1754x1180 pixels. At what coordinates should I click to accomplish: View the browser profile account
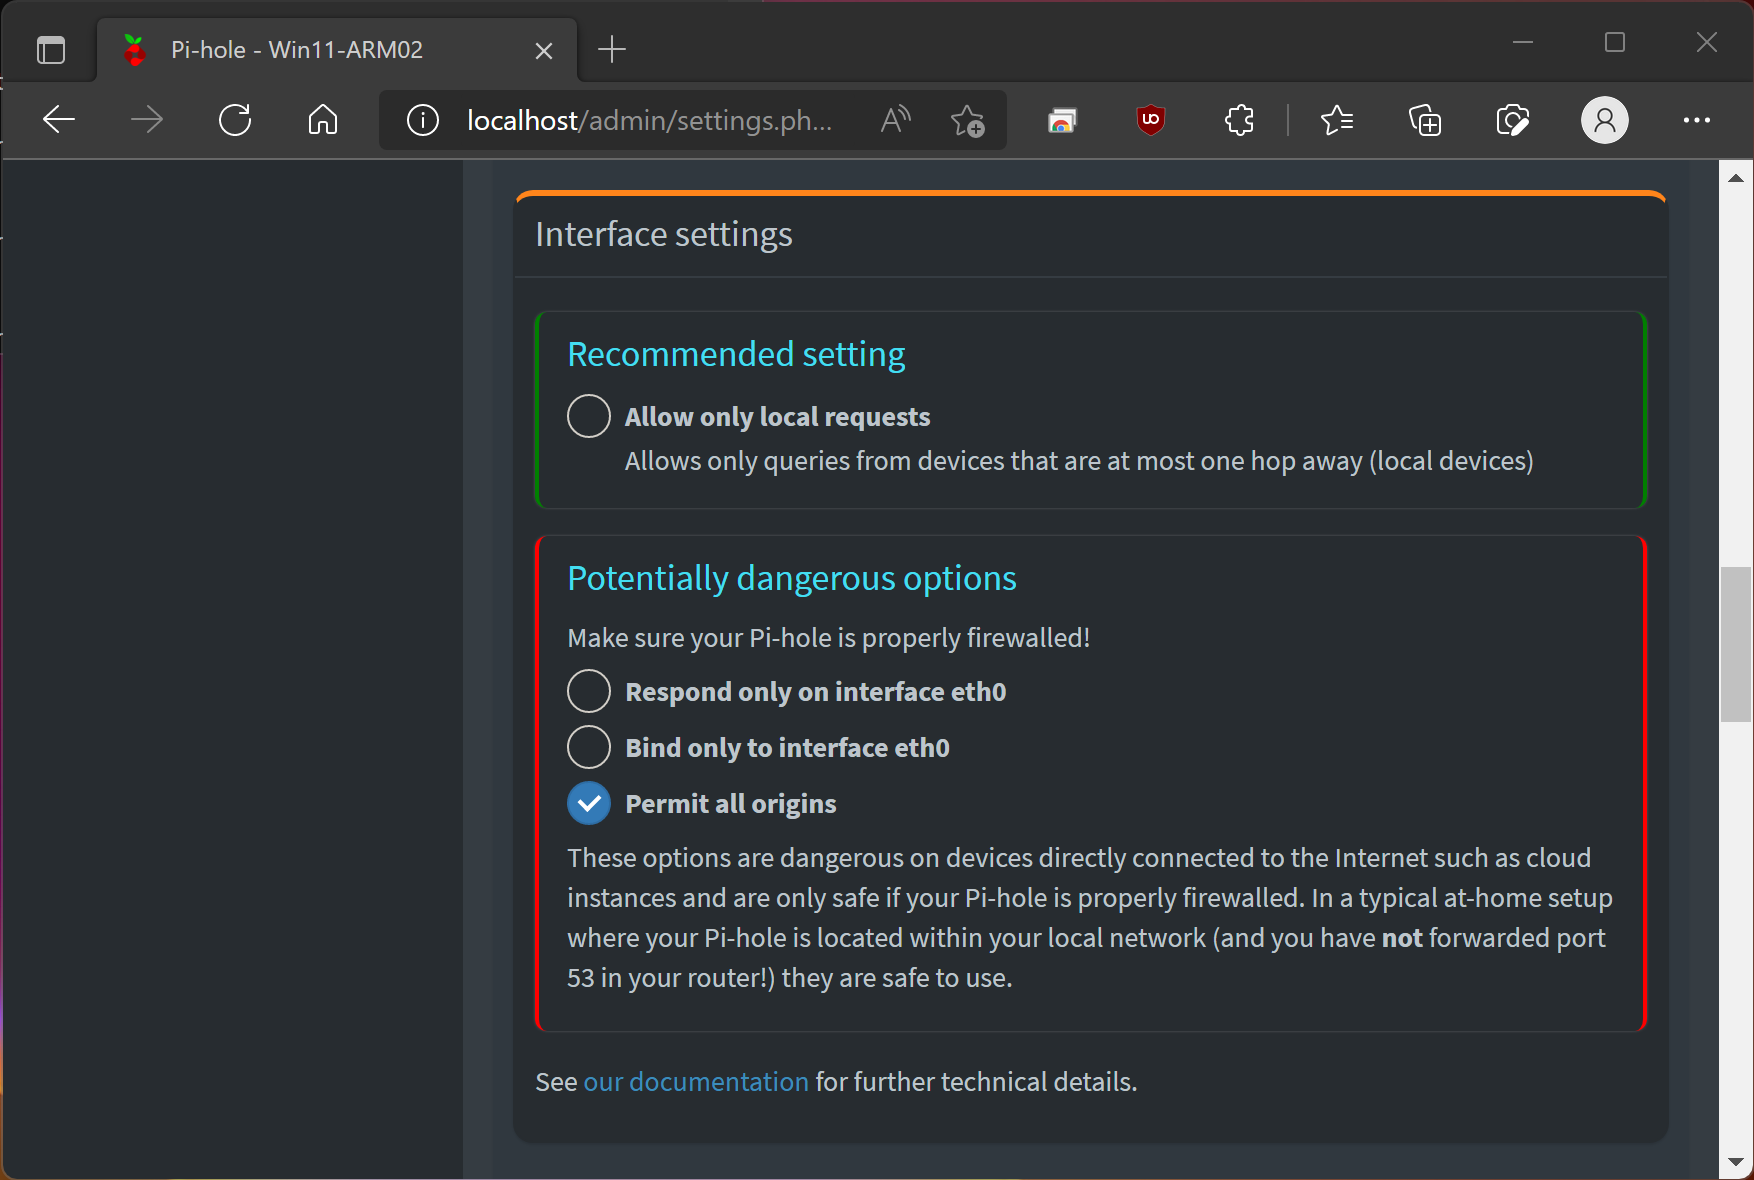pyautogui.click(x=1604, y=120)
